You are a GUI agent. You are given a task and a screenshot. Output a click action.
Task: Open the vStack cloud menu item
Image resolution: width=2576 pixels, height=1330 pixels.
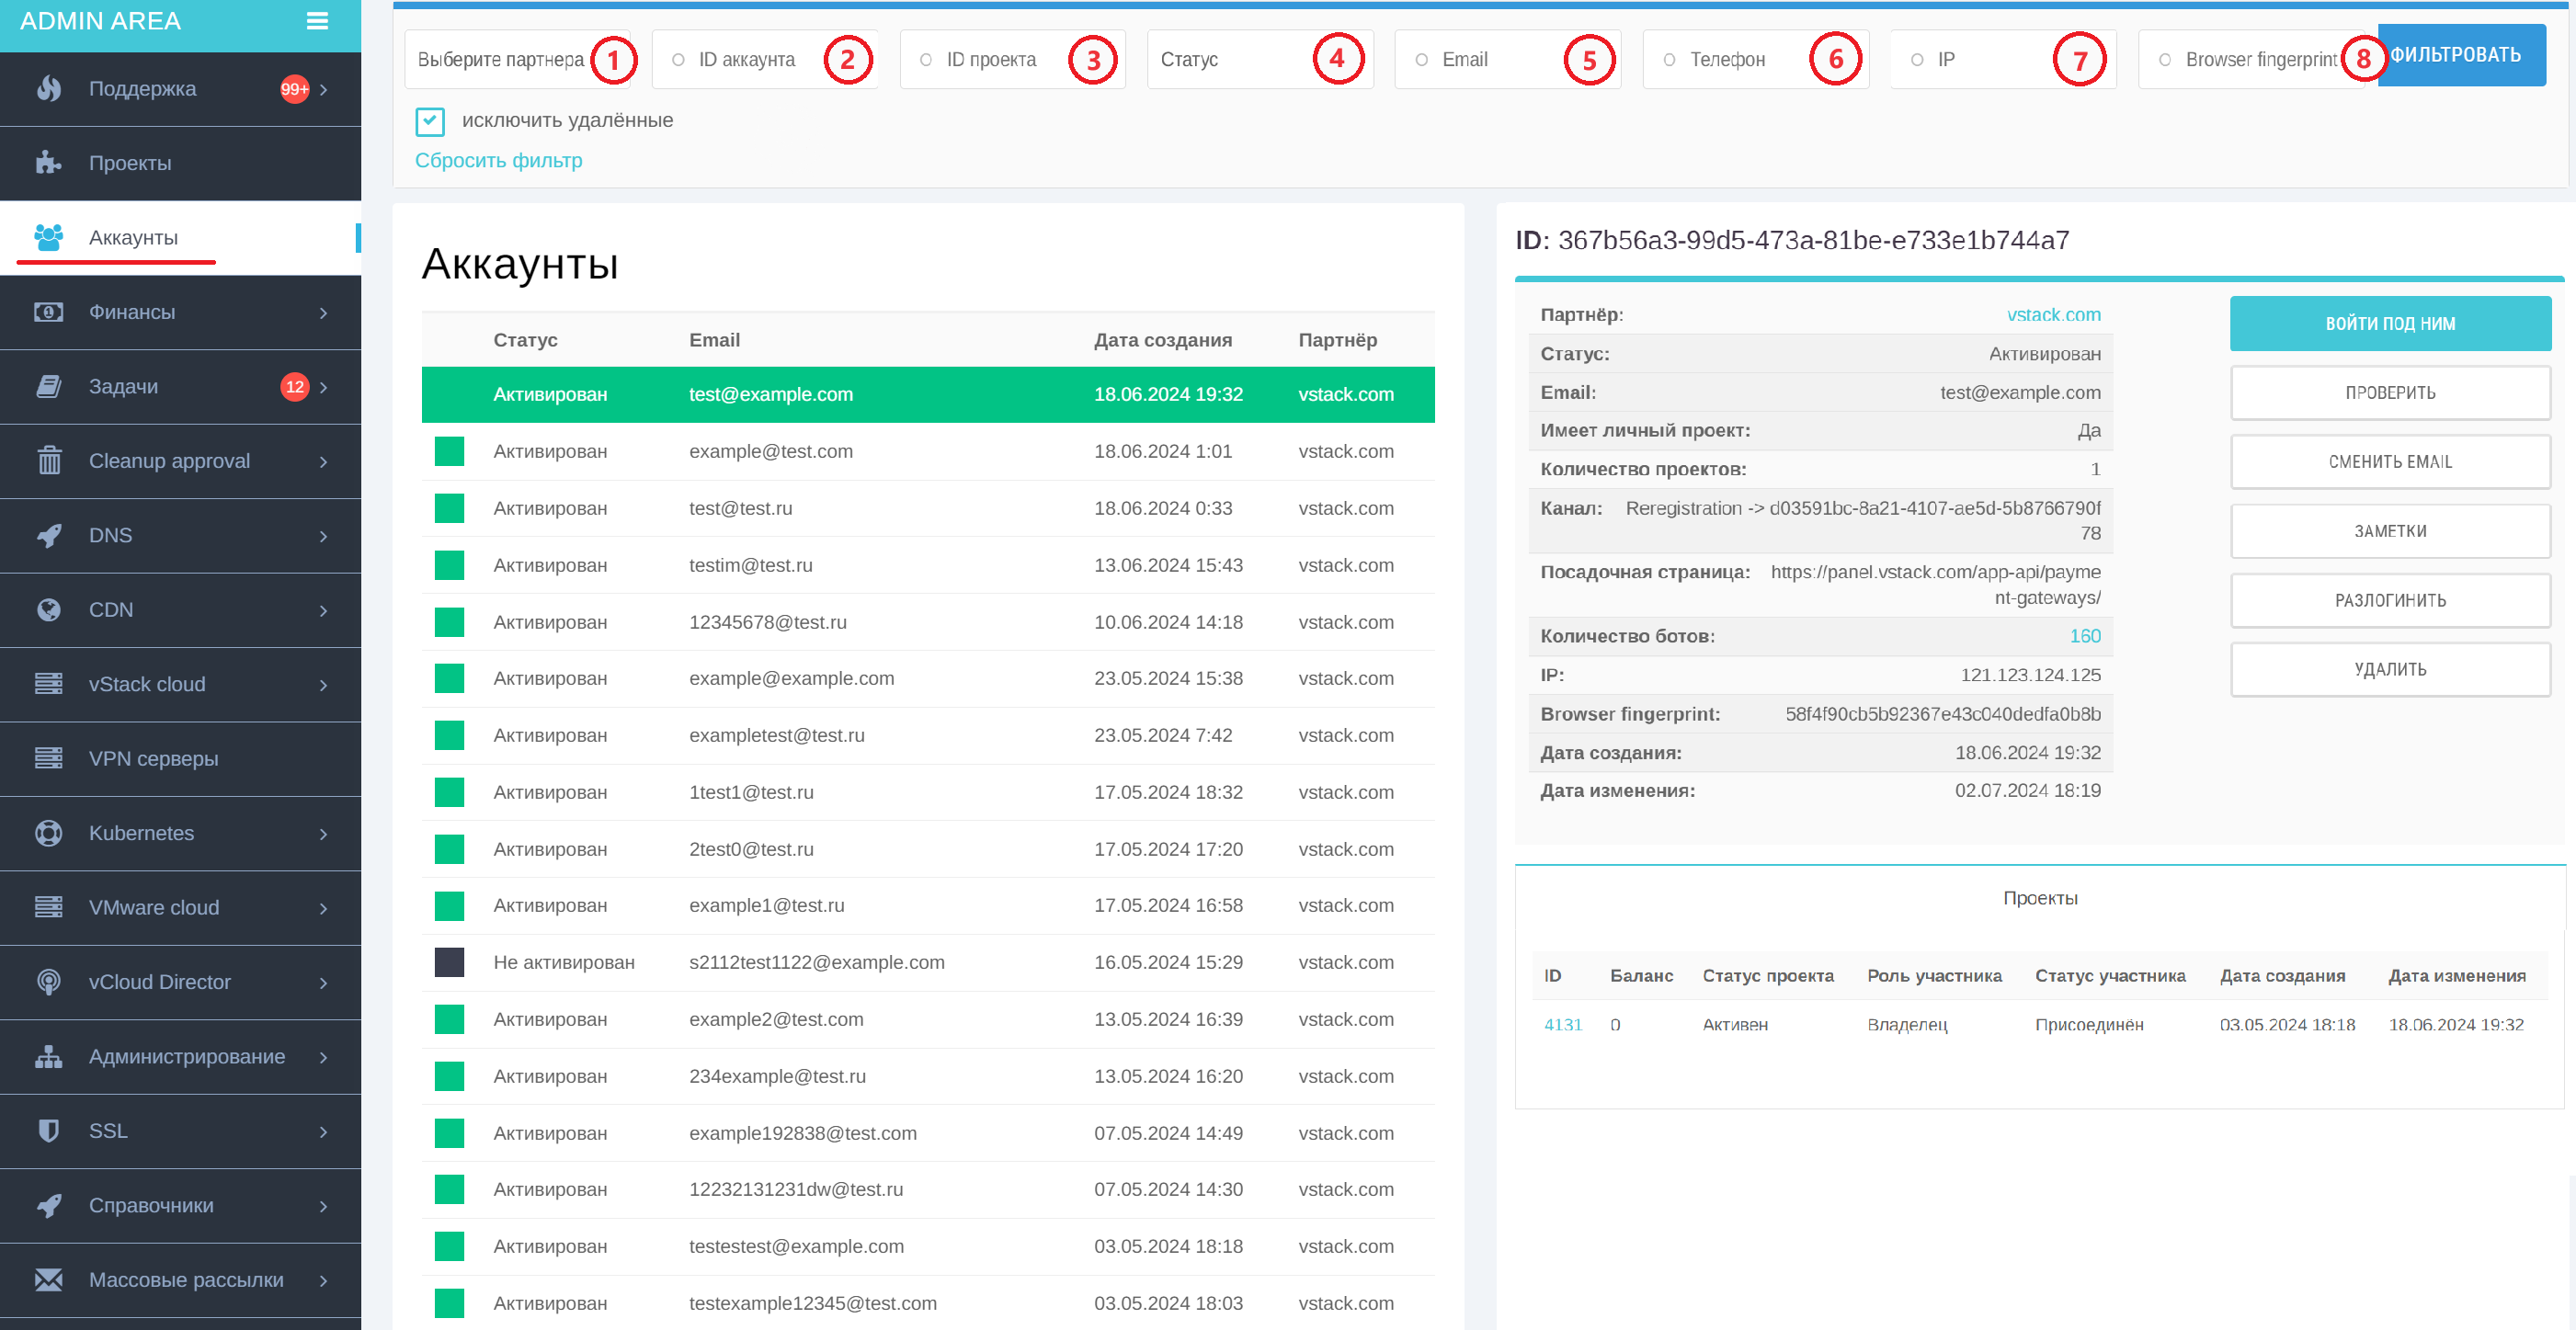[180, 684]
